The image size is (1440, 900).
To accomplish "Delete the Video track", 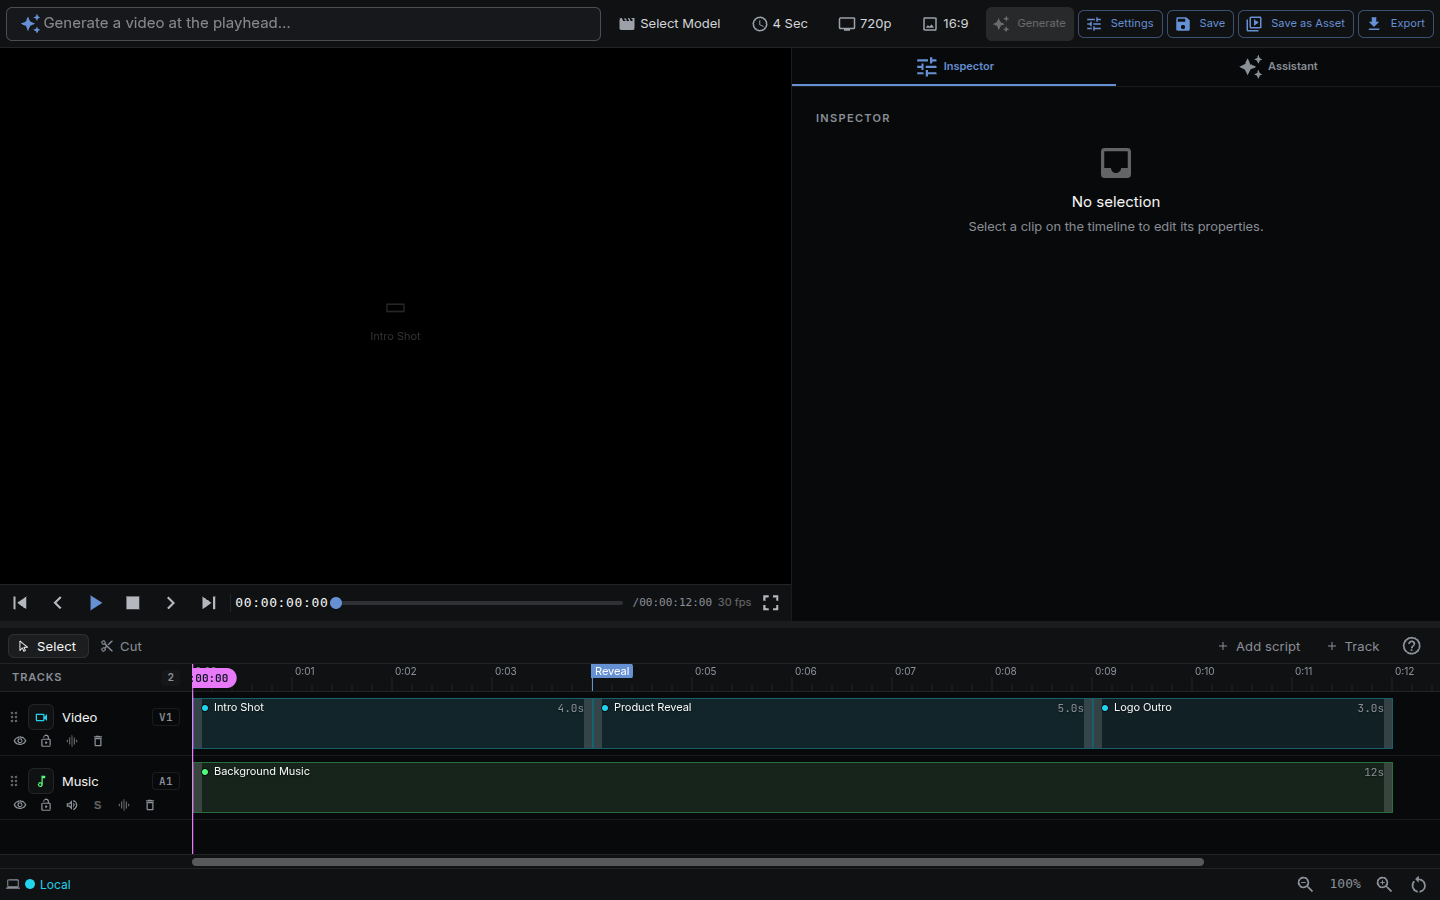I will (x=98, y=741).
